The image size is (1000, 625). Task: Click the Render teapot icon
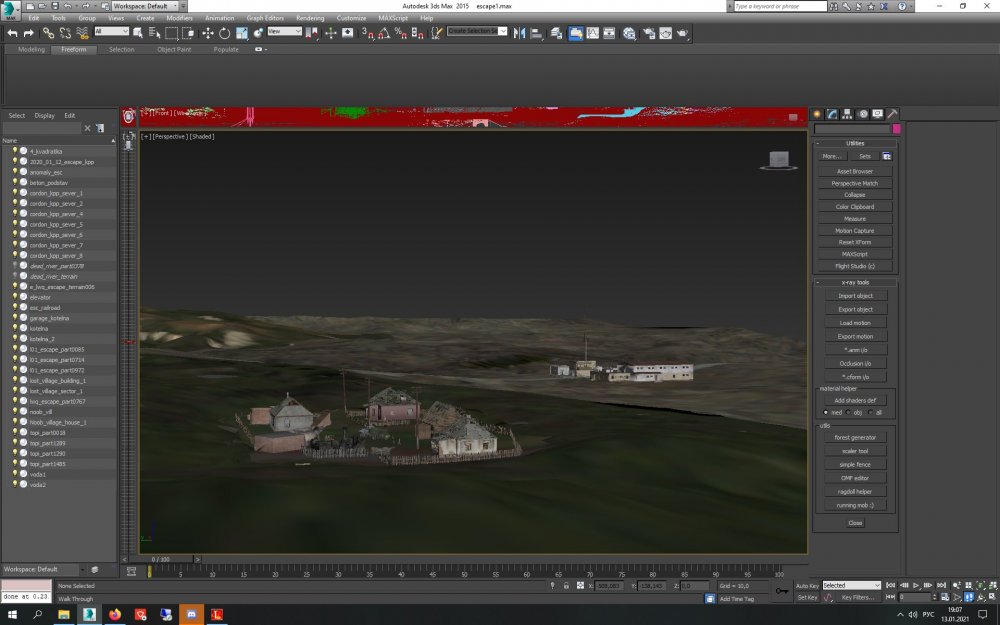(682, 33)
